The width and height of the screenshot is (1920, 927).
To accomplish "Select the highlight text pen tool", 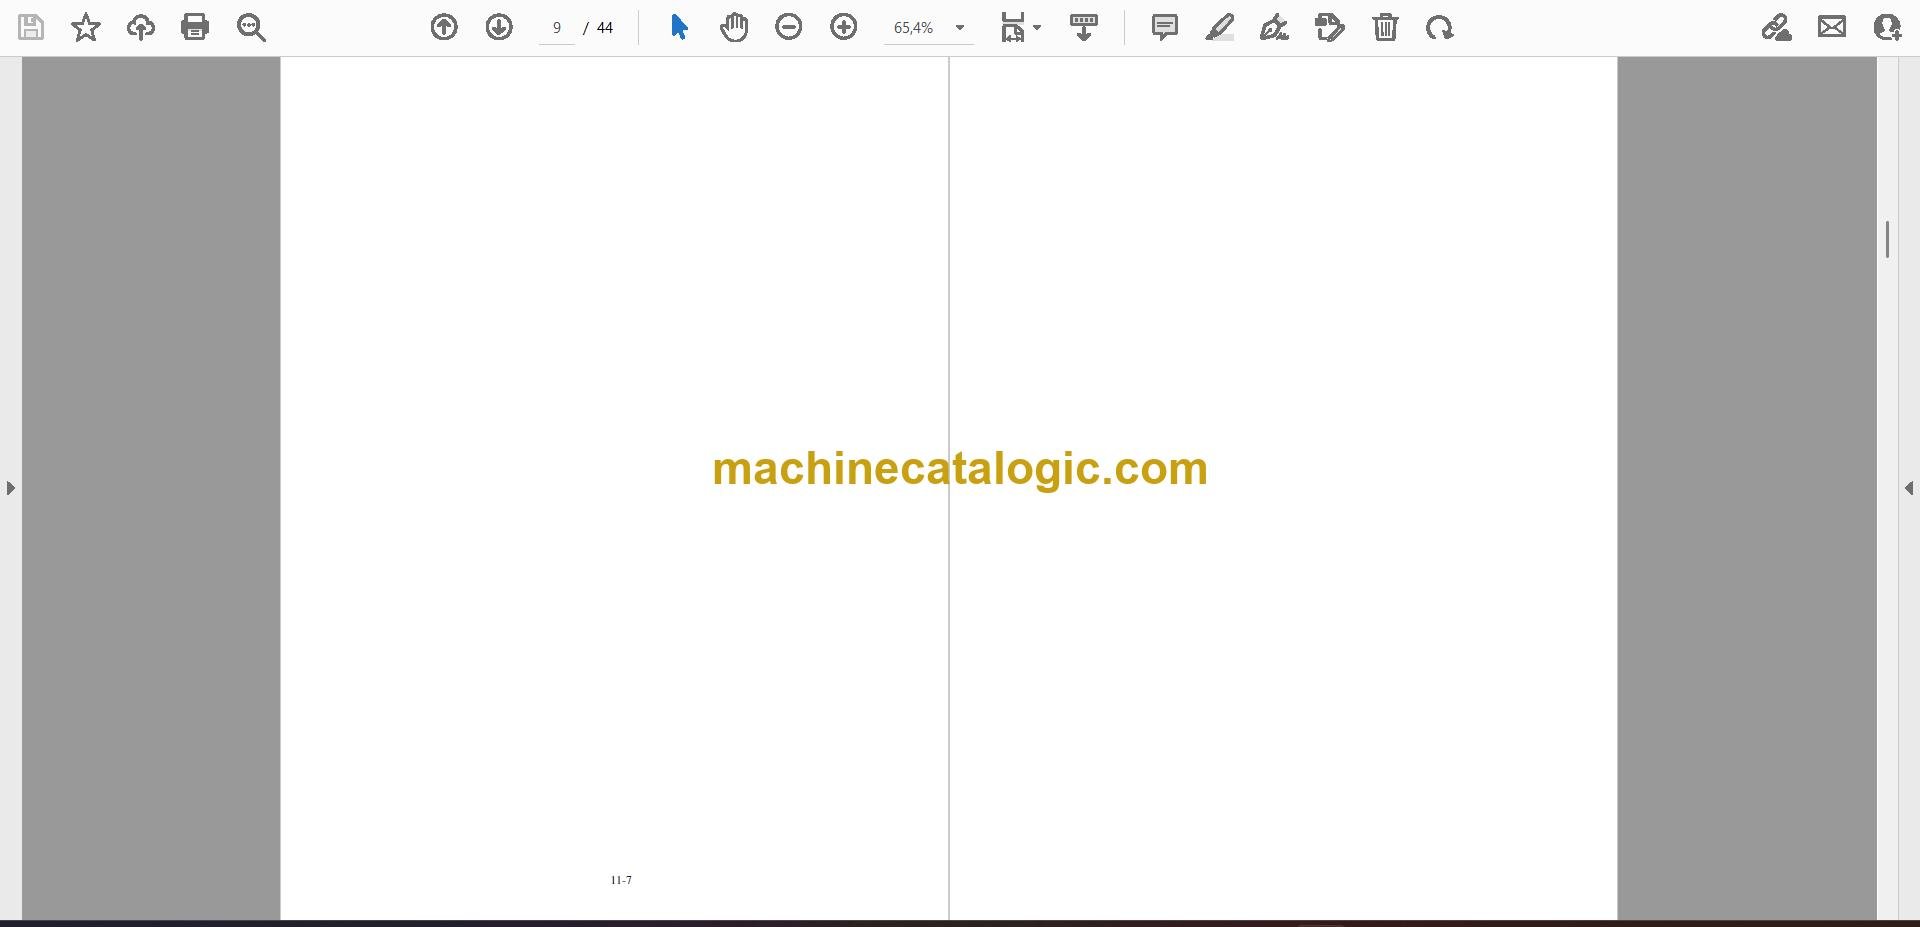I will [x=1220, y=27].
